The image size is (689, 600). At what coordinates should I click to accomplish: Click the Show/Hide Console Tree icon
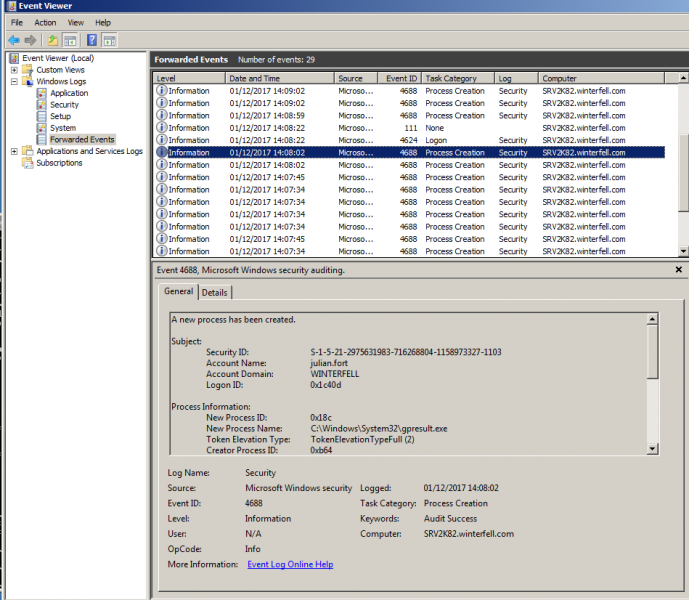(70, 40)
